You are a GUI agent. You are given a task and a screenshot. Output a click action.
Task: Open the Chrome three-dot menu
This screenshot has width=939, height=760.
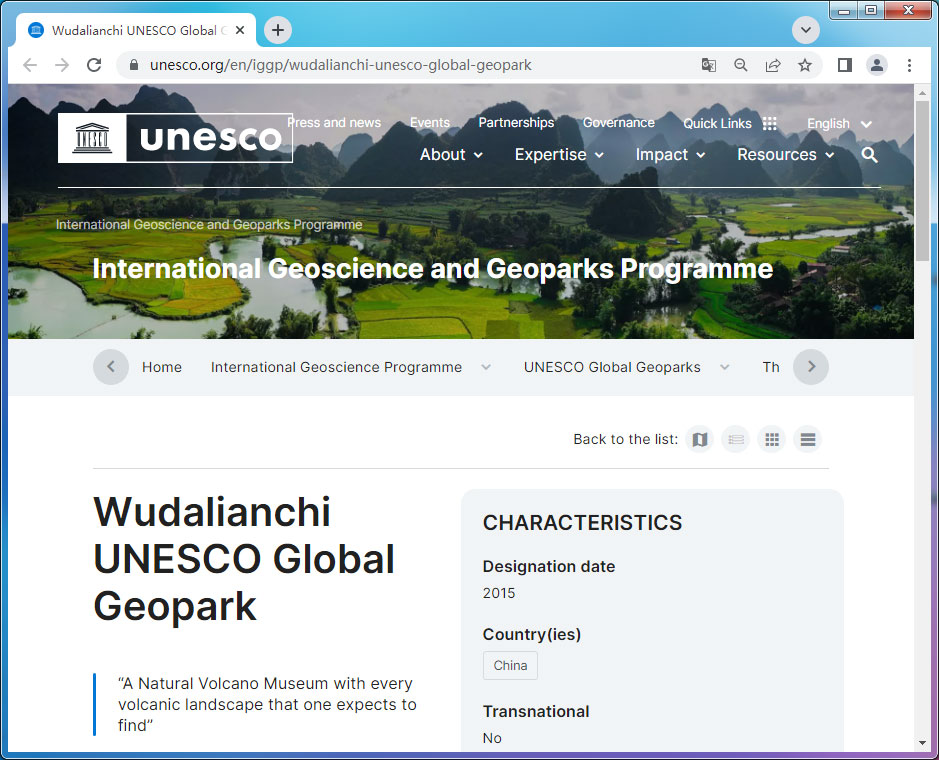(x=909, y=65)
